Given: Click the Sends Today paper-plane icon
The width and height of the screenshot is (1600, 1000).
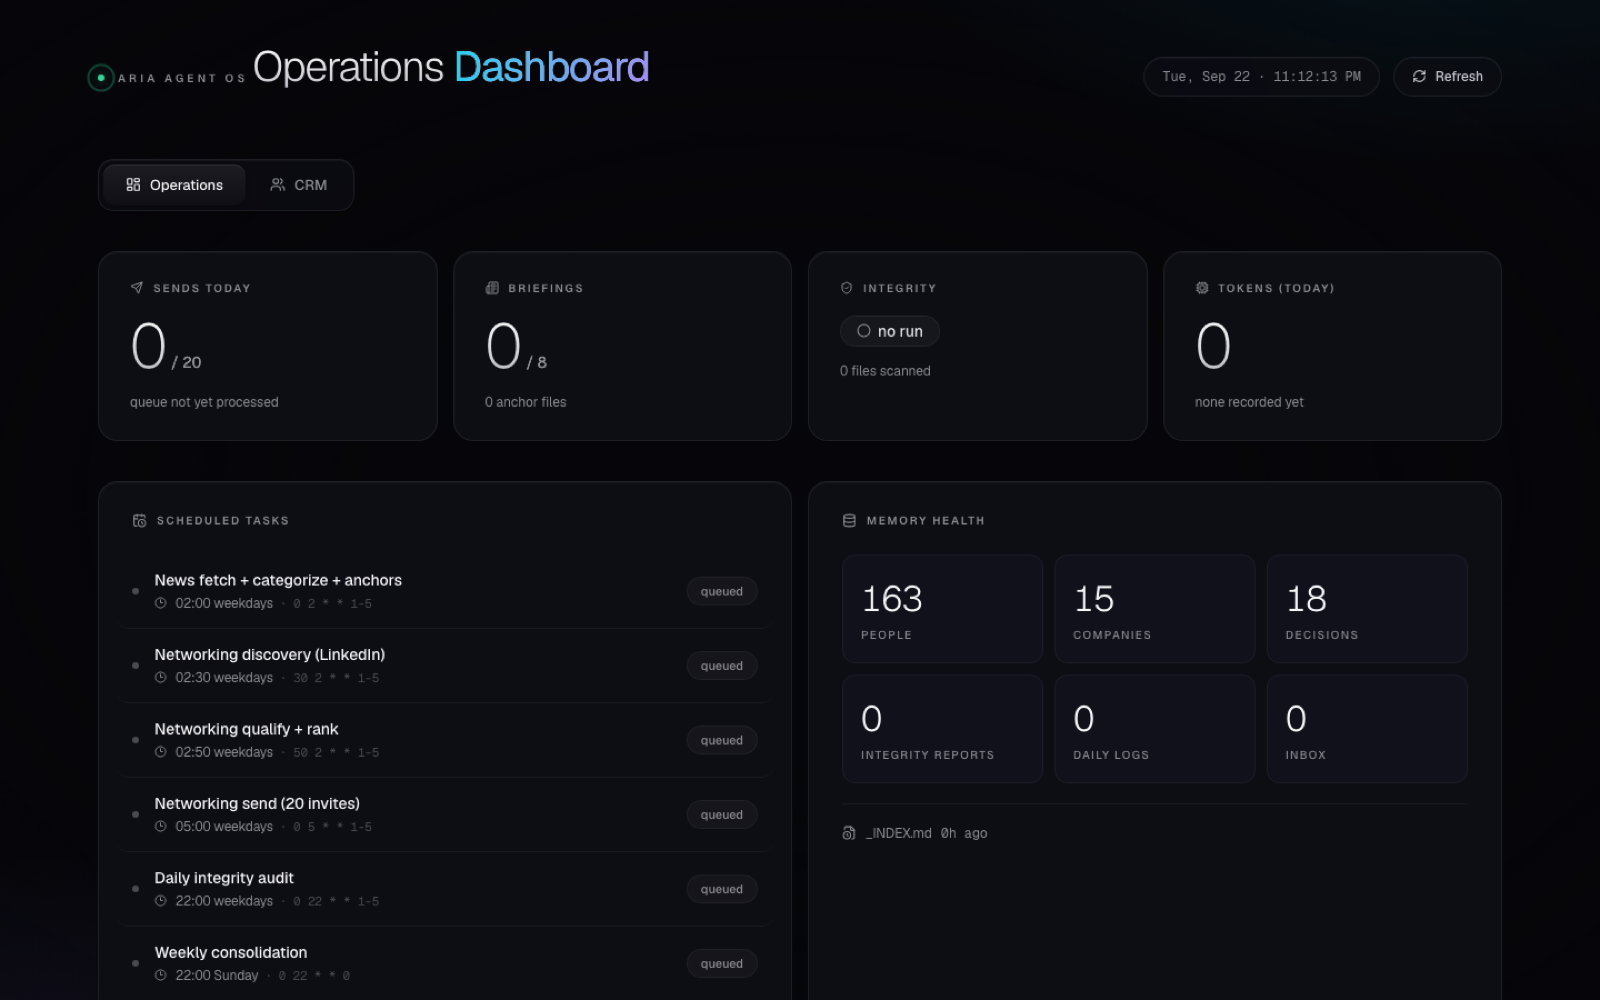Looking at the screenshot, I should point(137,288).
